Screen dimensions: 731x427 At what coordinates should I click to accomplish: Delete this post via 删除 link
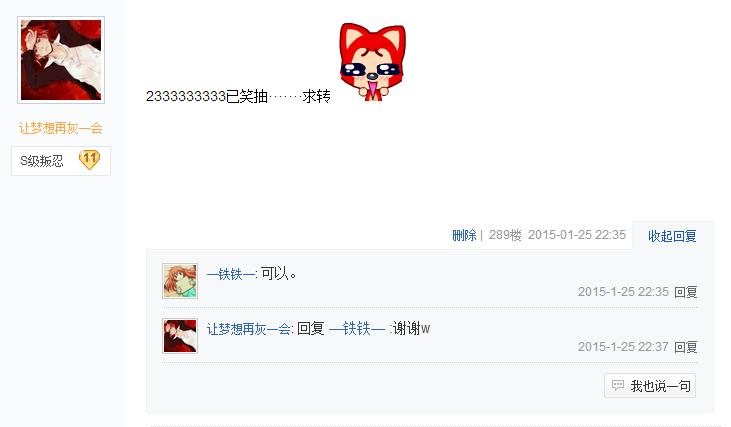click(x=464, y=235)
